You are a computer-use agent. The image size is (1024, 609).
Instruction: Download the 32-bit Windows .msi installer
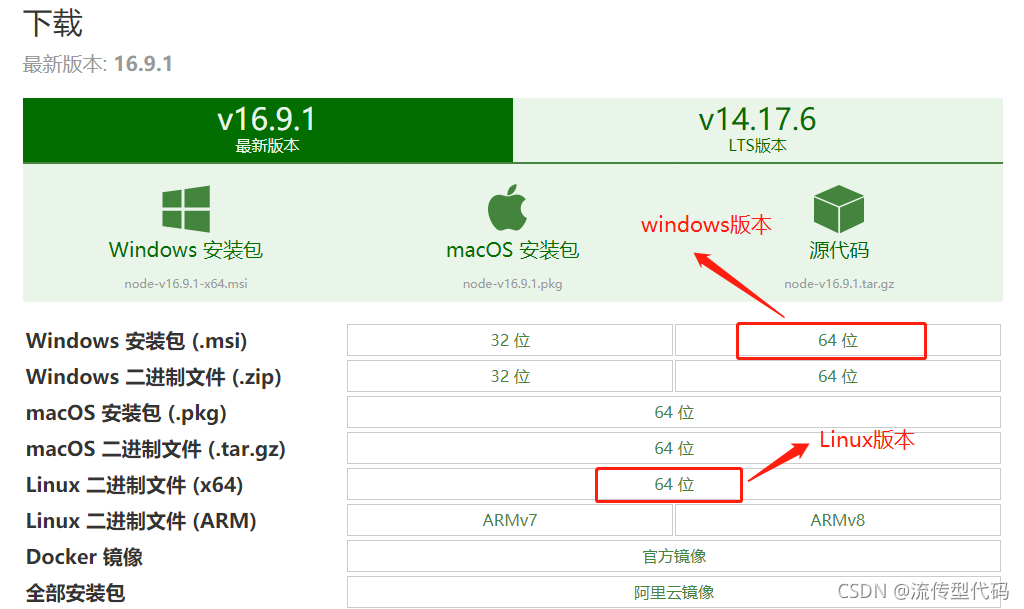[x=510, y=340]
